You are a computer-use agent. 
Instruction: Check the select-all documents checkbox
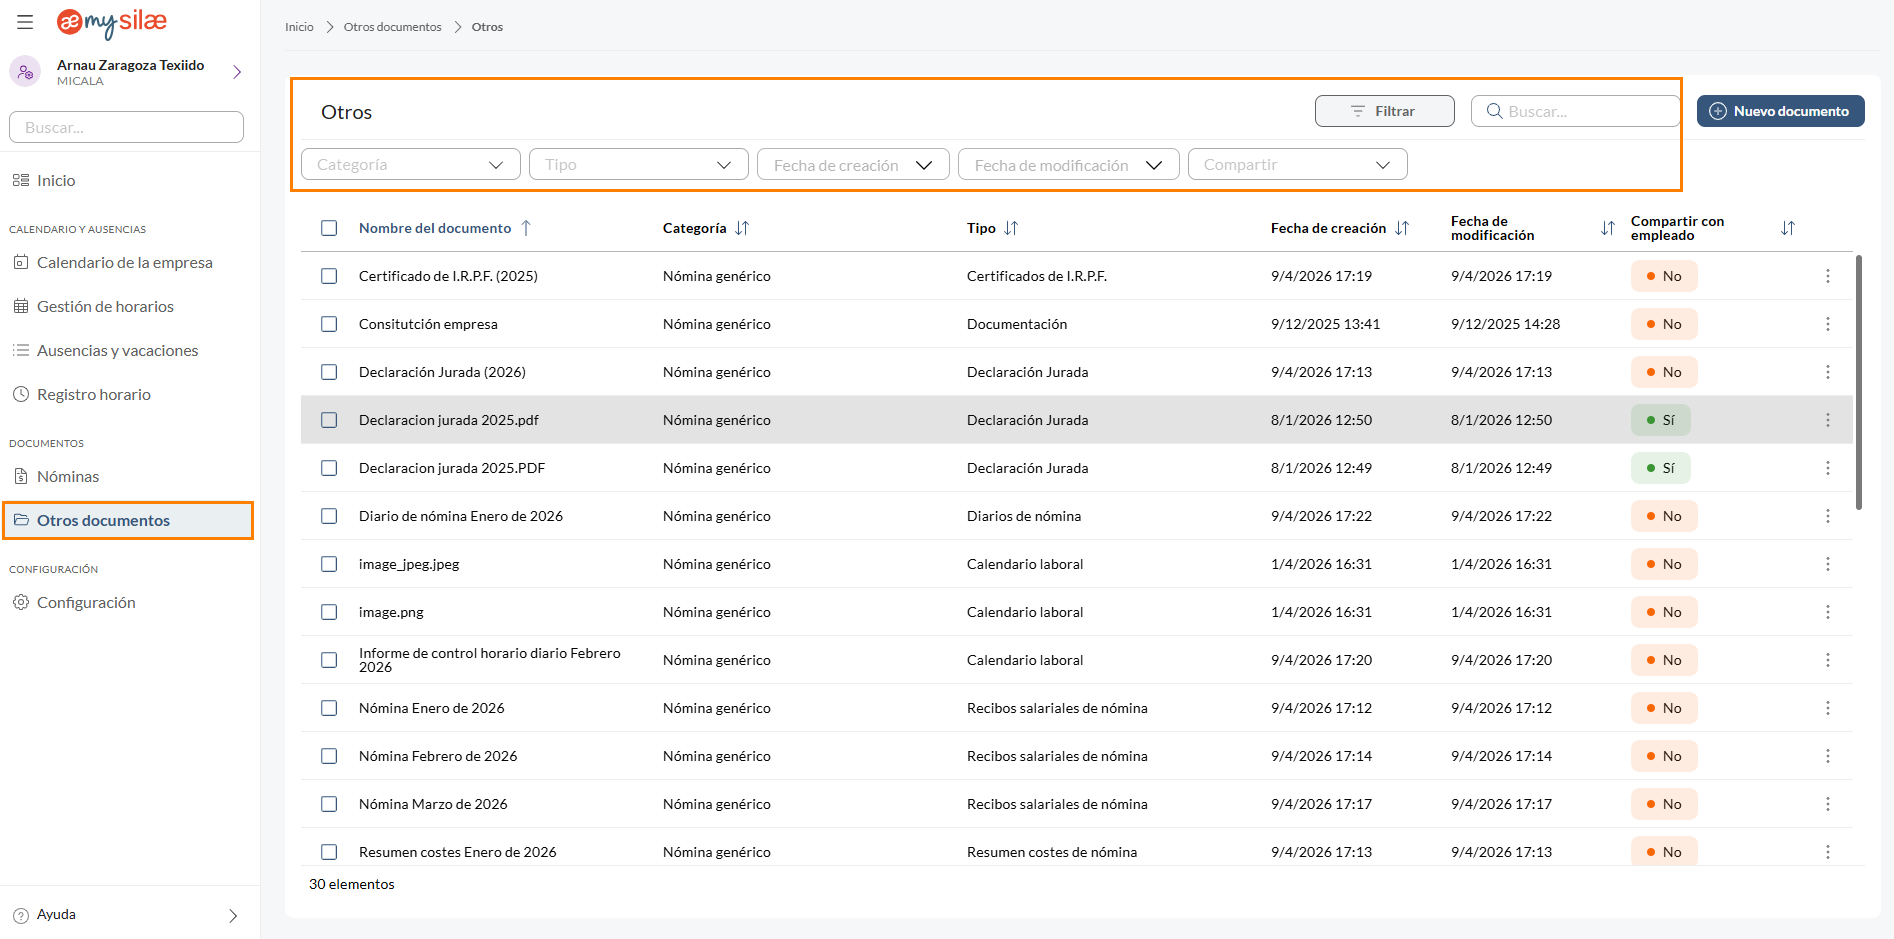[329, 228]
